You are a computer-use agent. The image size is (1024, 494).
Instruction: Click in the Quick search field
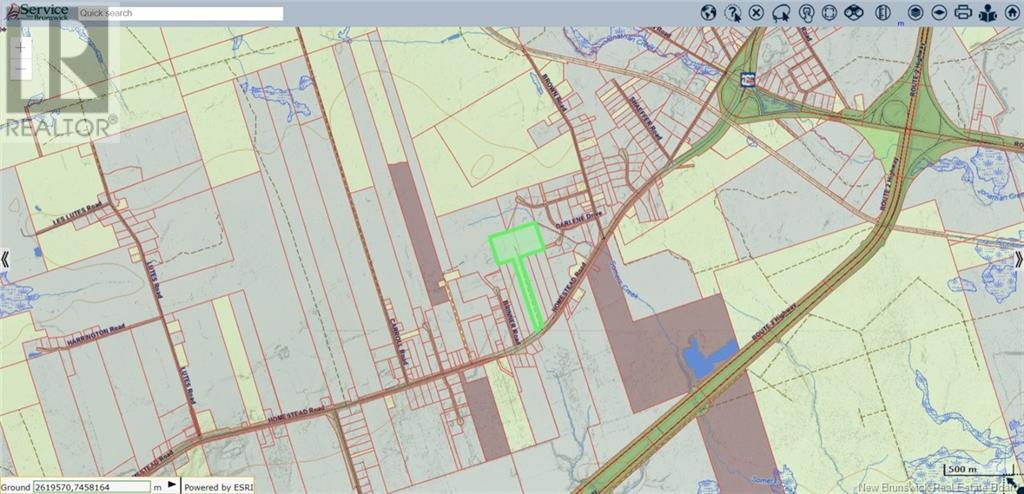coord(180,14)
